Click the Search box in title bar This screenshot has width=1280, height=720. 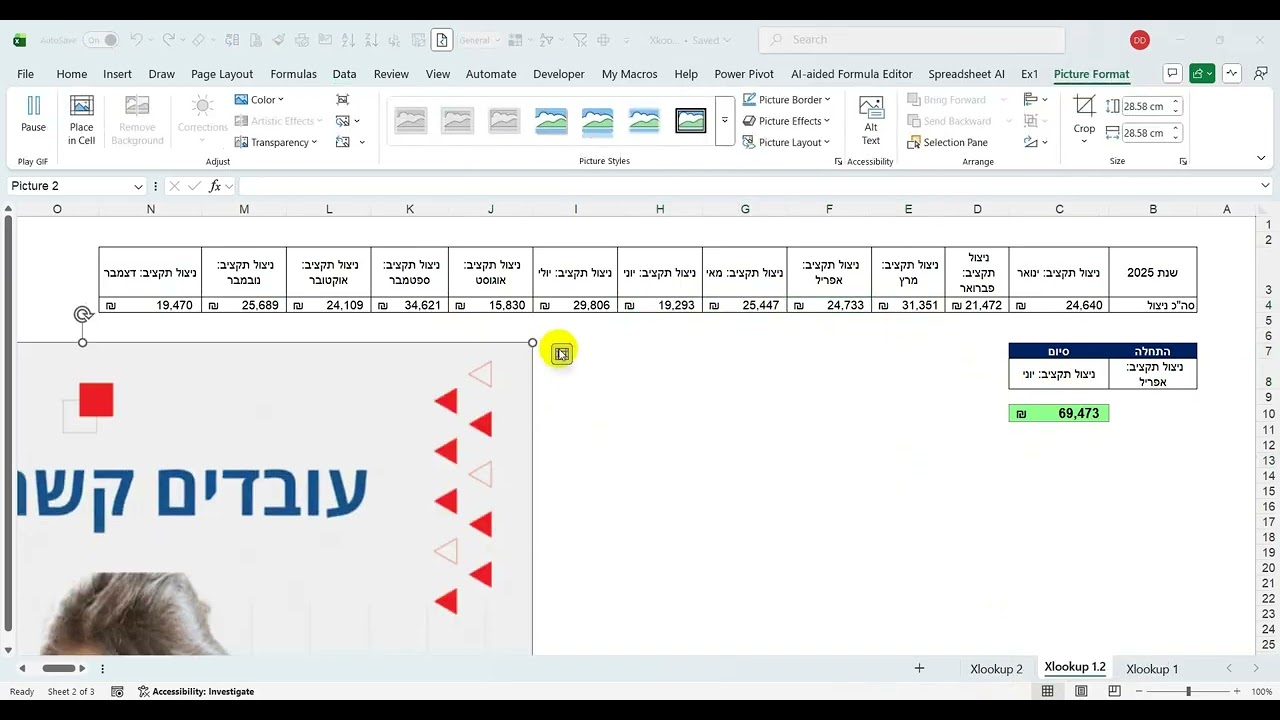(x=911, y=40)
